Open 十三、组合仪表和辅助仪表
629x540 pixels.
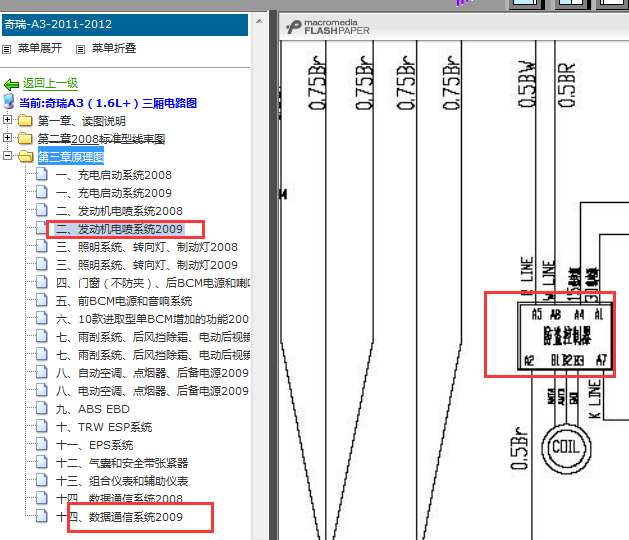click(122, 481)
